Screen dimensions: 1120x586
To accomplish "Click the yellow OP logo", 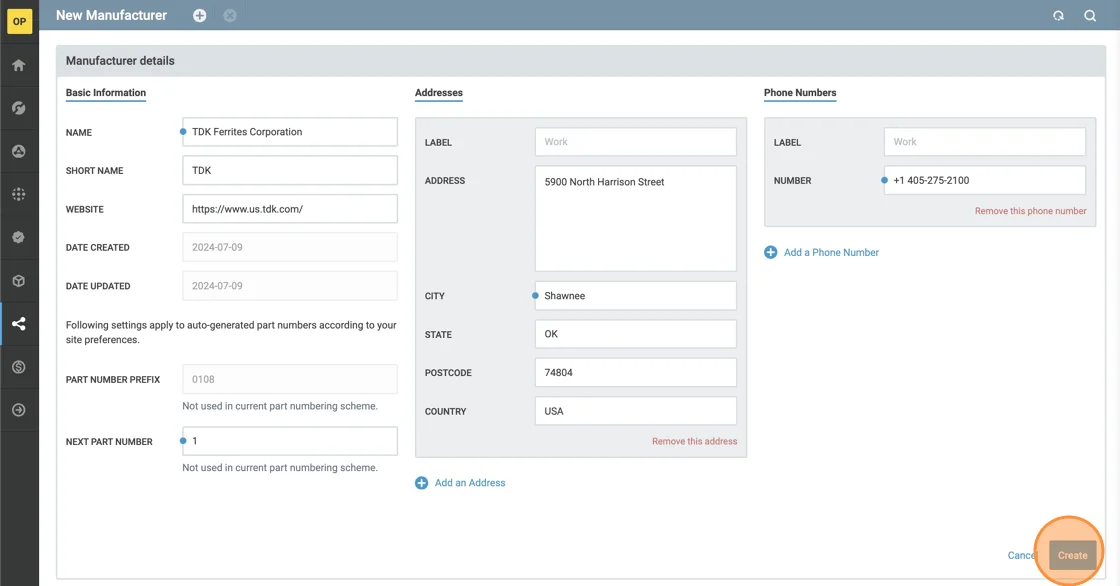I will coord(19,21).
